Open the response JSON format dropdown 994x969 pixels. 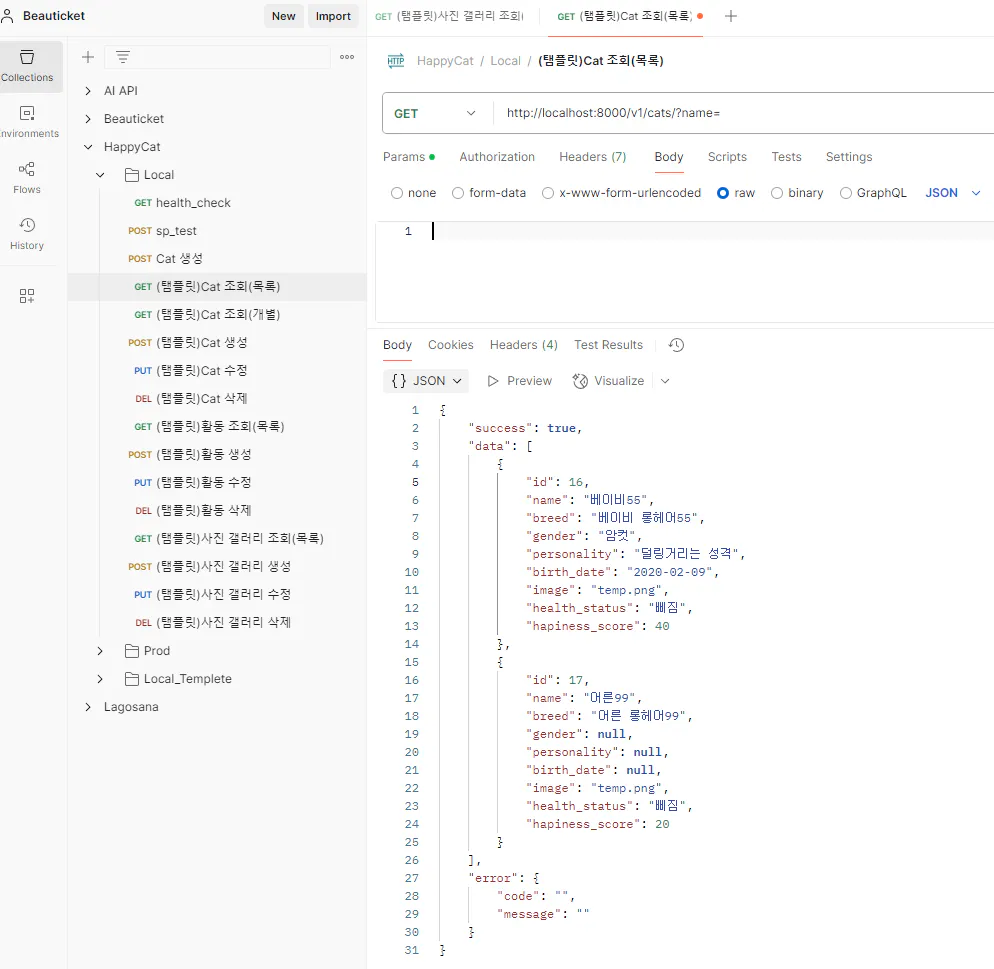coord(426,381)
